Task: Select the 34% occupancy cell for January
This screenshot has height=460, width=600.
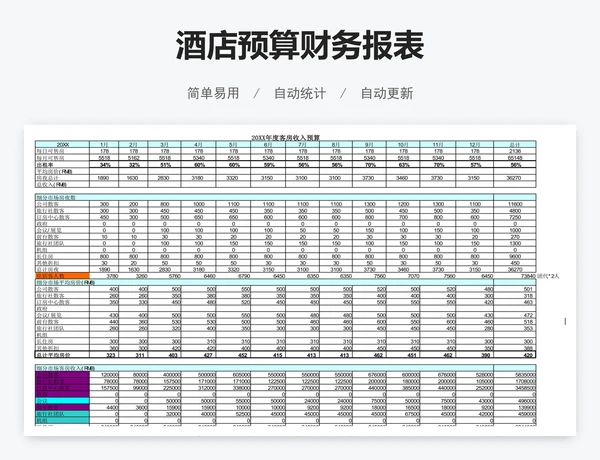Action: pyautogui.click(x=105, y=165)
